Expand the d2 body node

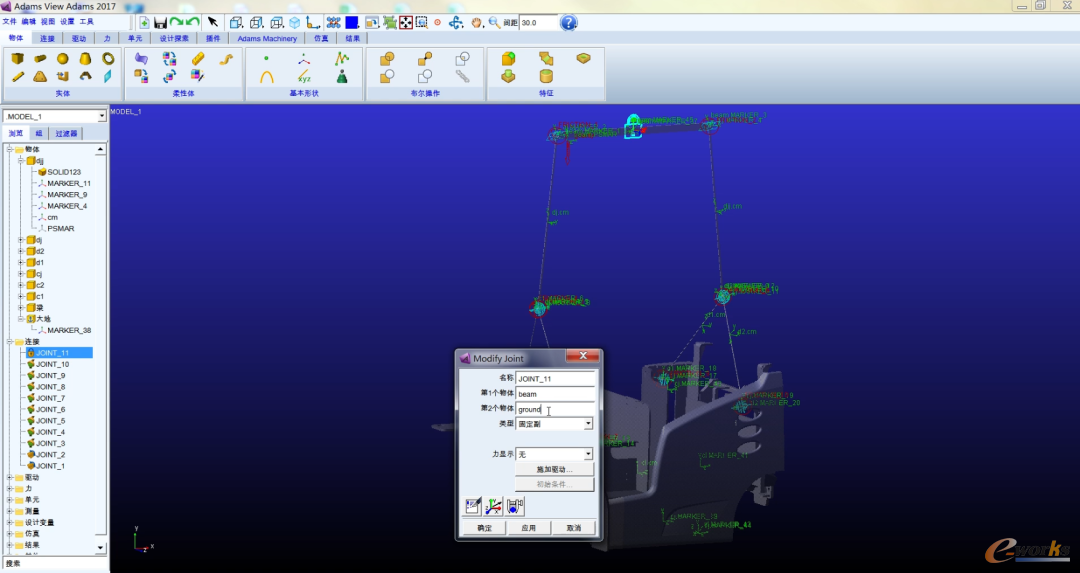pyautogui.click(x=21, y=251)
